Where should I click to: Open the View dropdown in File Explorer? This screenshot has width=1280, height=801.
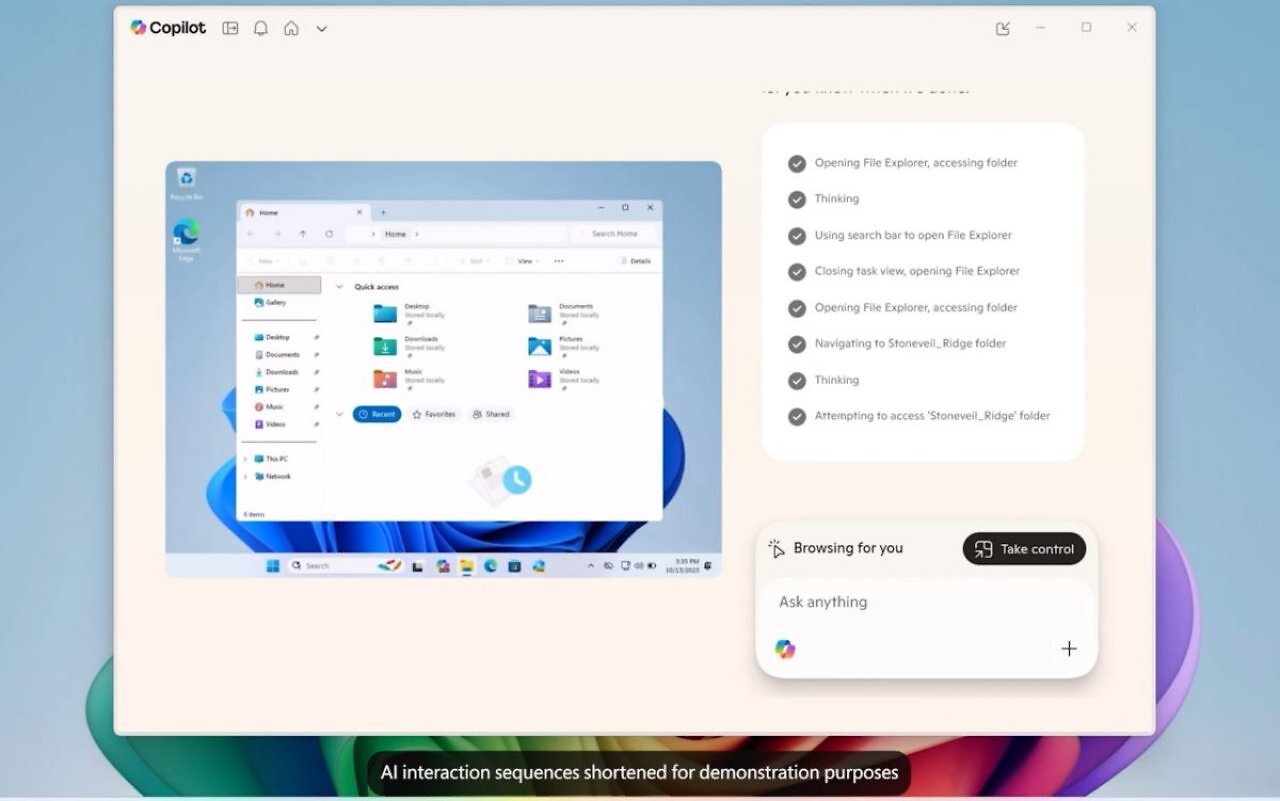pyautogui.click(x=522, y=261)
